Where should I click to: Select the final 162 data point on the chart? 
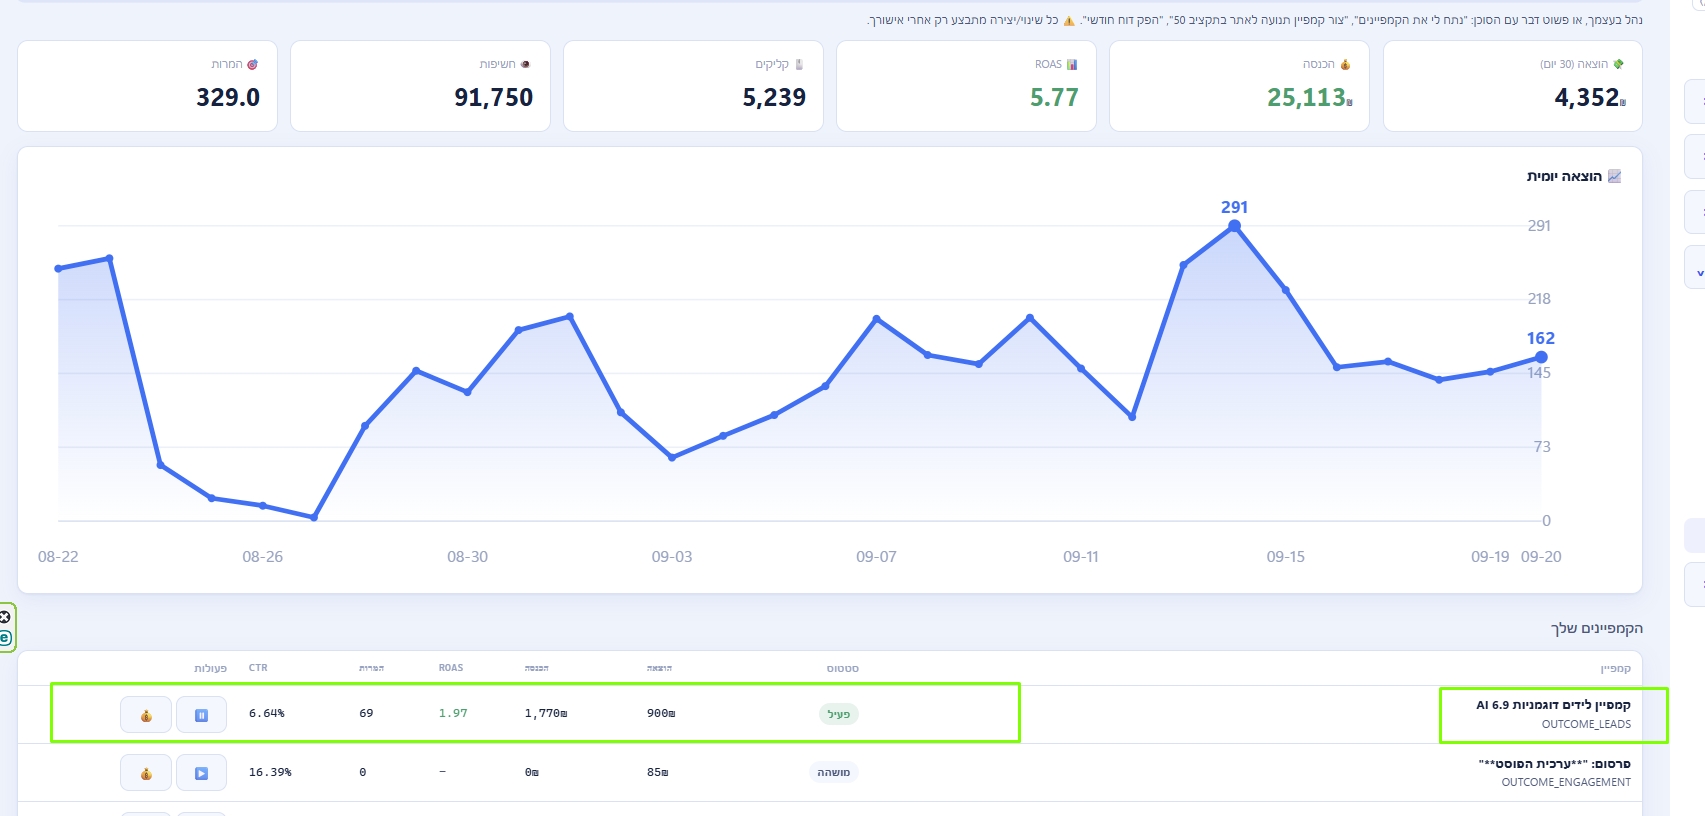1541,357
